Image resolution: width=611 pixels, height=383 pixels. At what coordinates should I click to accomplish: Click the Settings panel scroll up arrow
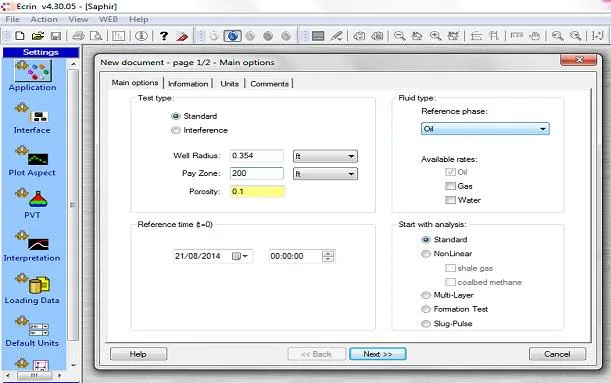click(73, 64)
